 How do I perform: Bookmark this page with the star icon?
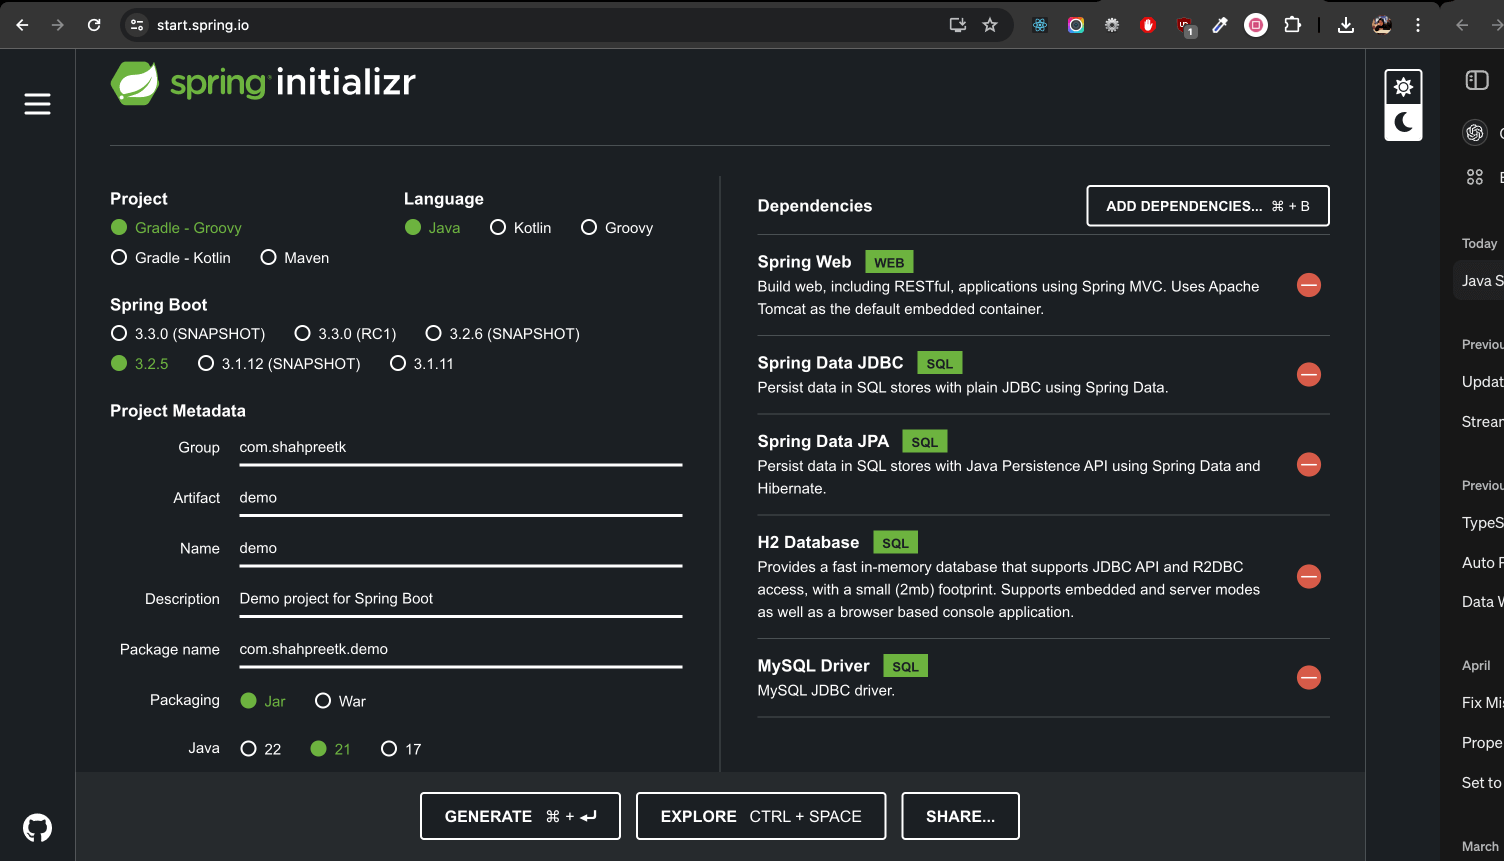[990, 25]
